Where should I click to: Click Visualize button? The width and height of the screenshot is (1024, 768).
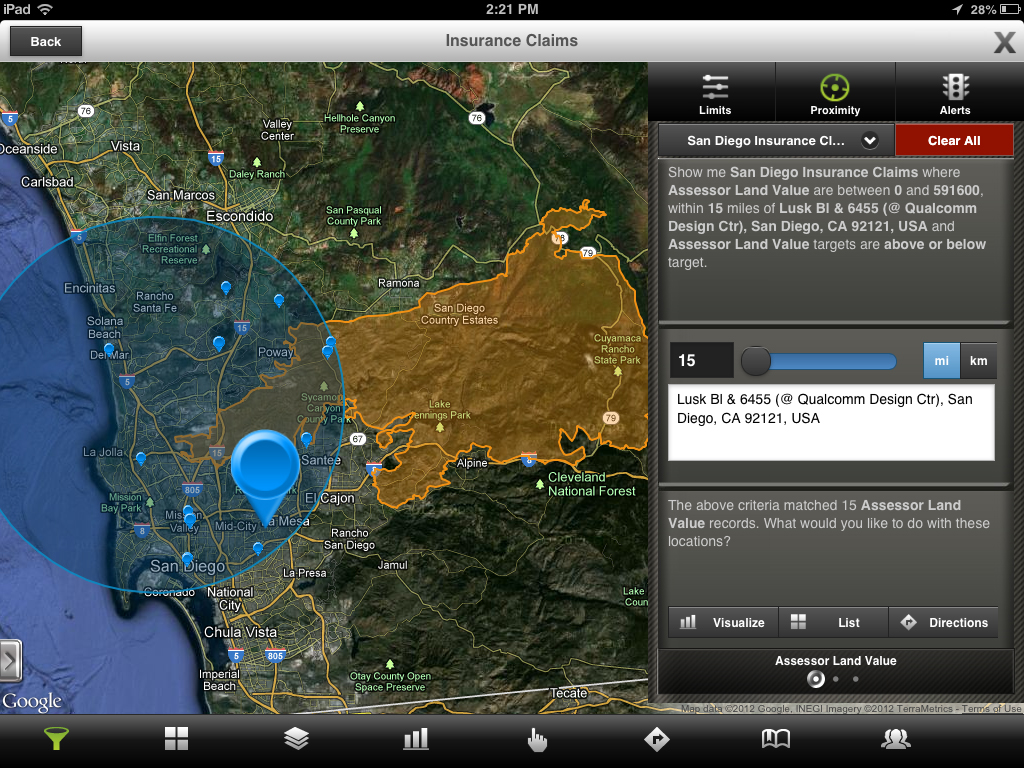(x=724, y=622)
